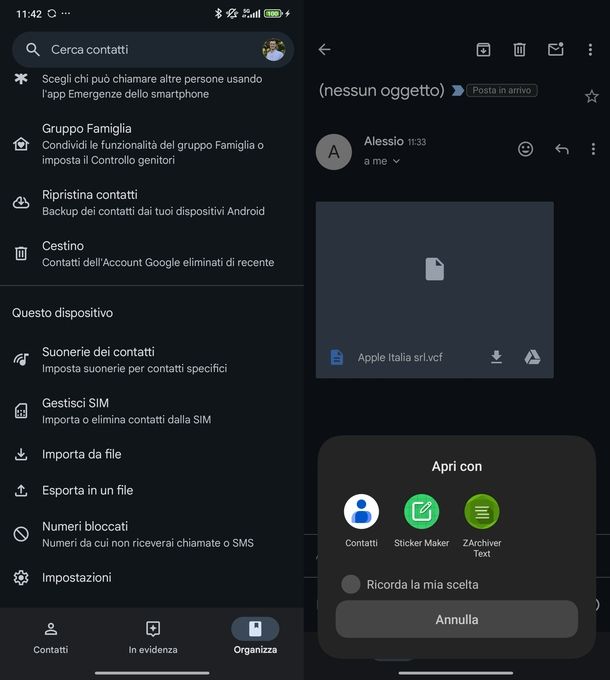
Task: Choose Importa da file
Action: (152, 454)
